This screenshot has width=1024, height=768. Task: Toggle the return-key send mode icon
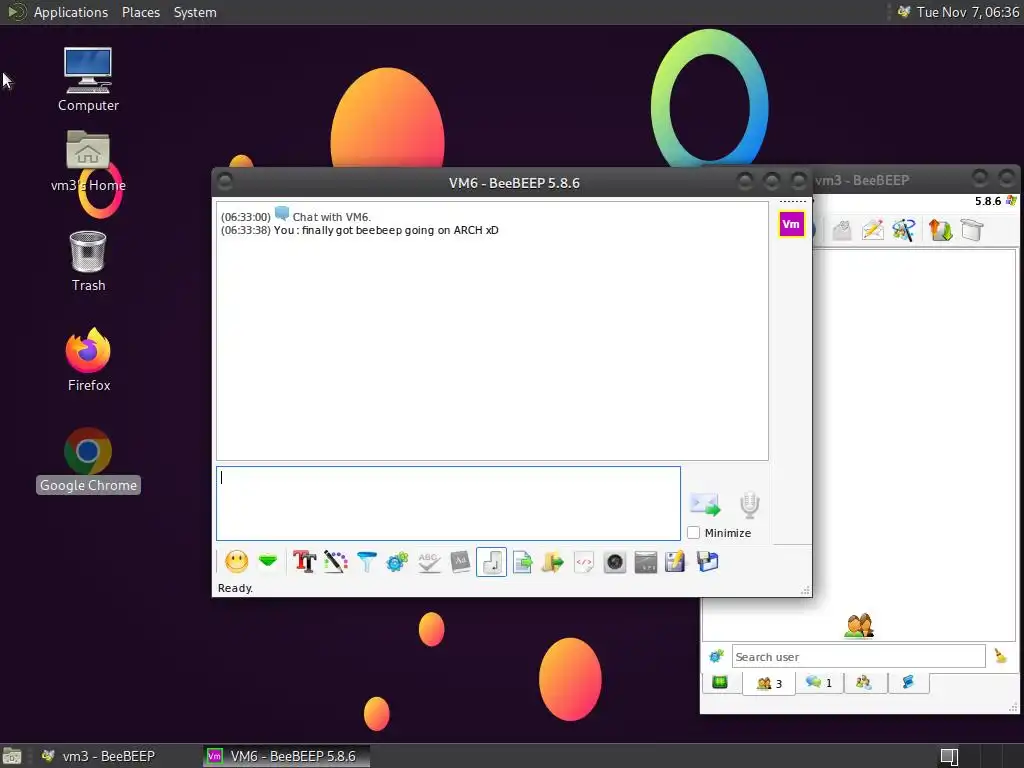[491, 562]
